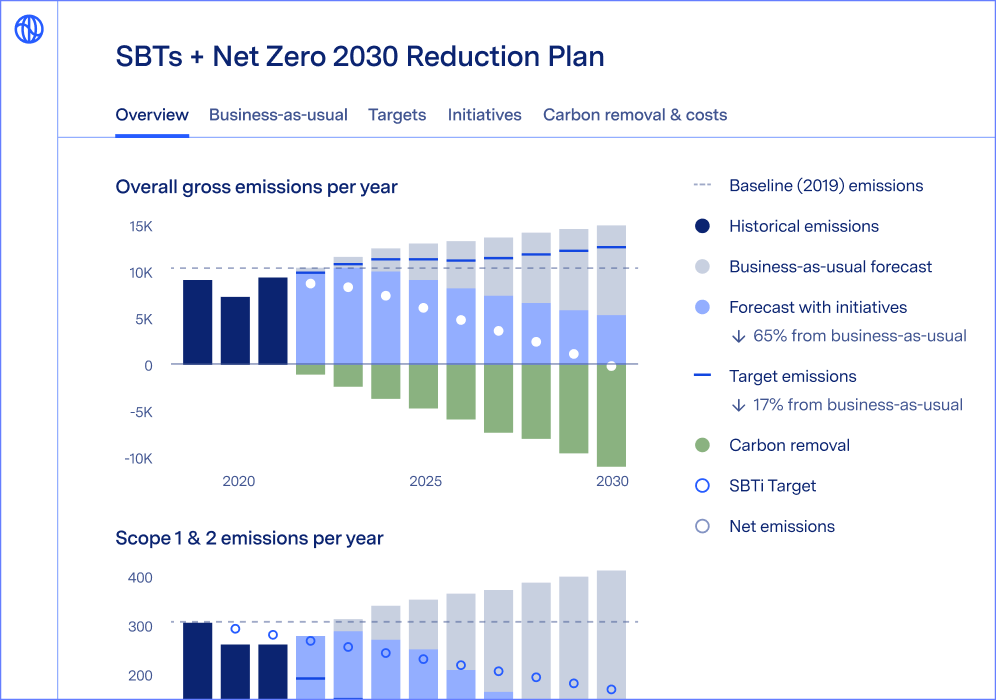Open Carbon removal & costs tab
Screen dimensions: 996x700
[x=635, y=115]
